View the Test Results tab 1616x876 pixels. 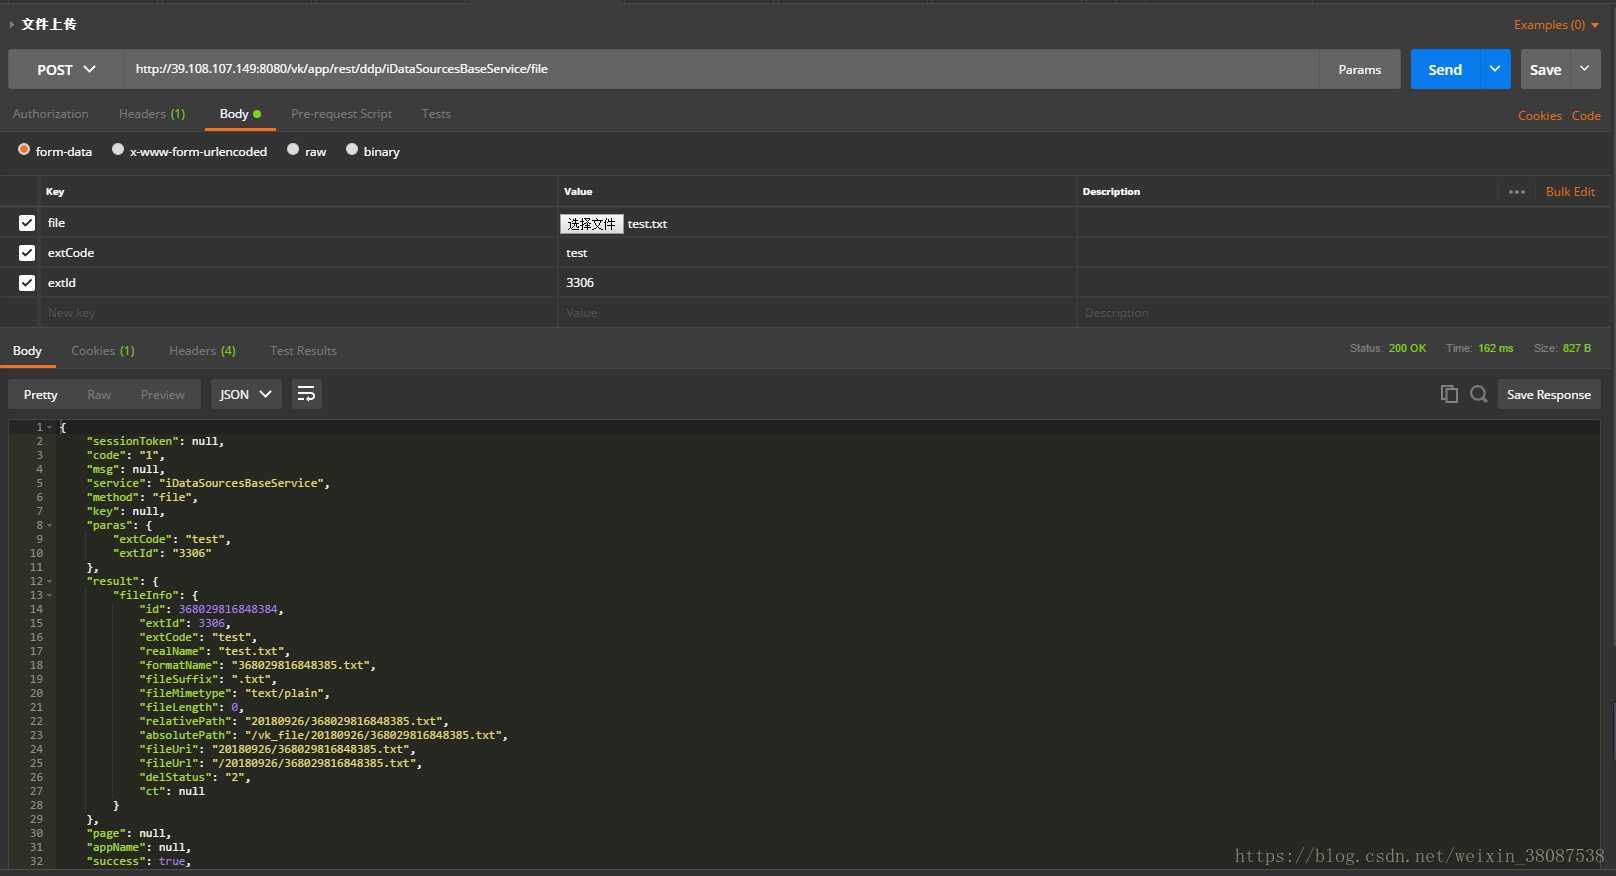pyautogui.click(x=303, y=351)
